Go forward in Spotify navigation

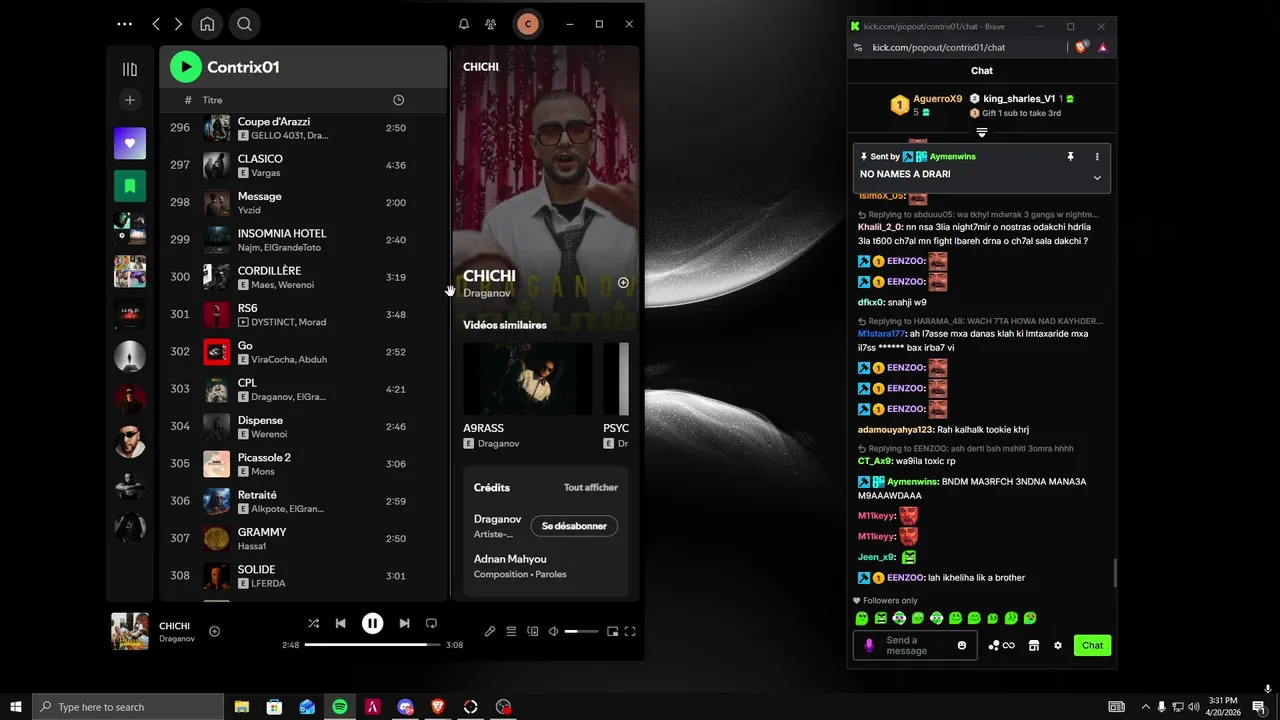click(x=178, y=24)
